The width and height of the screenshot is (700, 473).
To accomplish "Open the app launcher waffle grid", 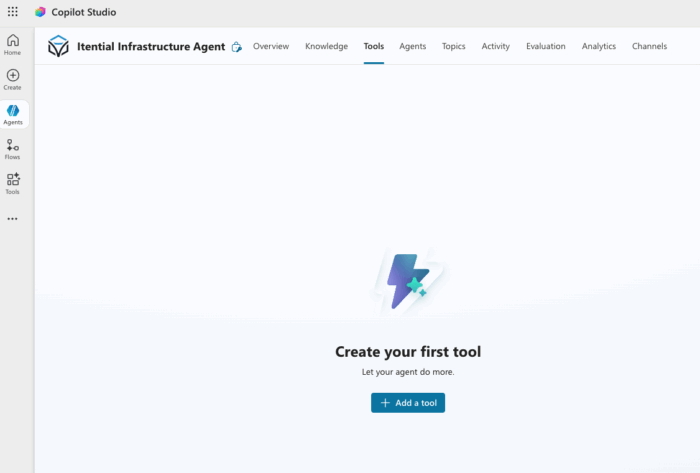I will 12,12.
